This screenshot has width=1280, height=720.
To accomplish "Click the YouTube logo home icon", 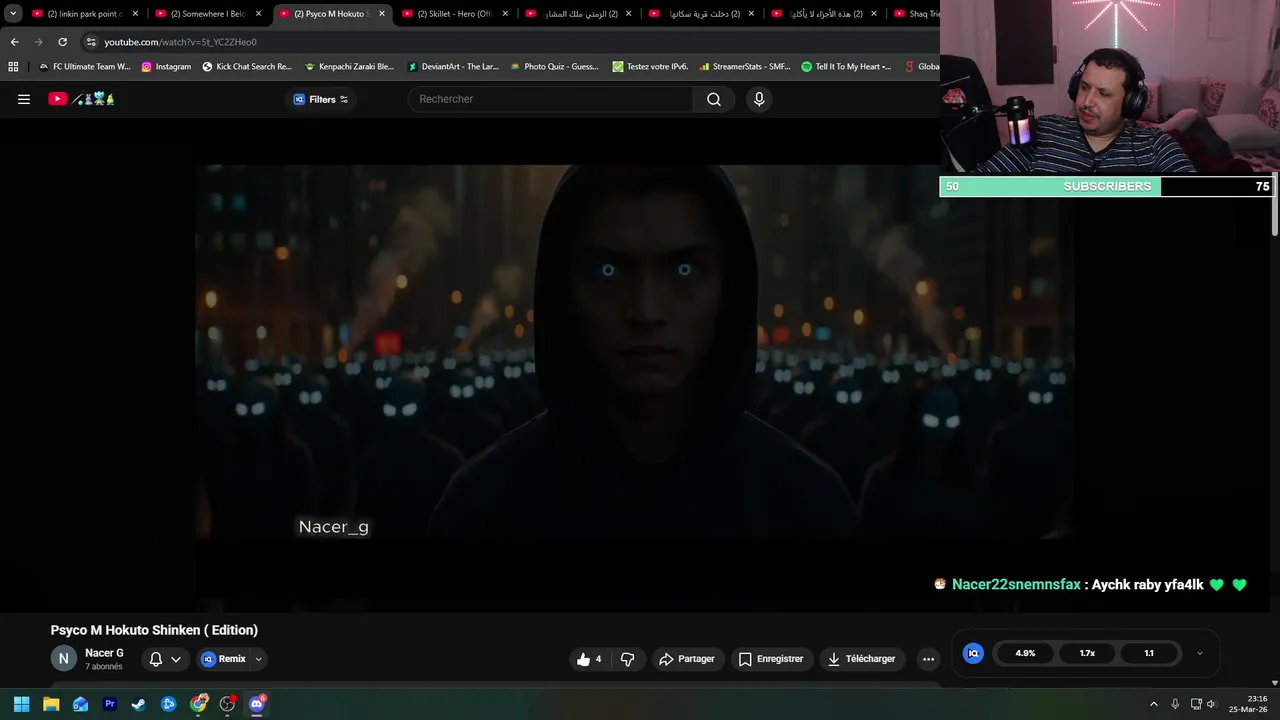I will 81,99.
